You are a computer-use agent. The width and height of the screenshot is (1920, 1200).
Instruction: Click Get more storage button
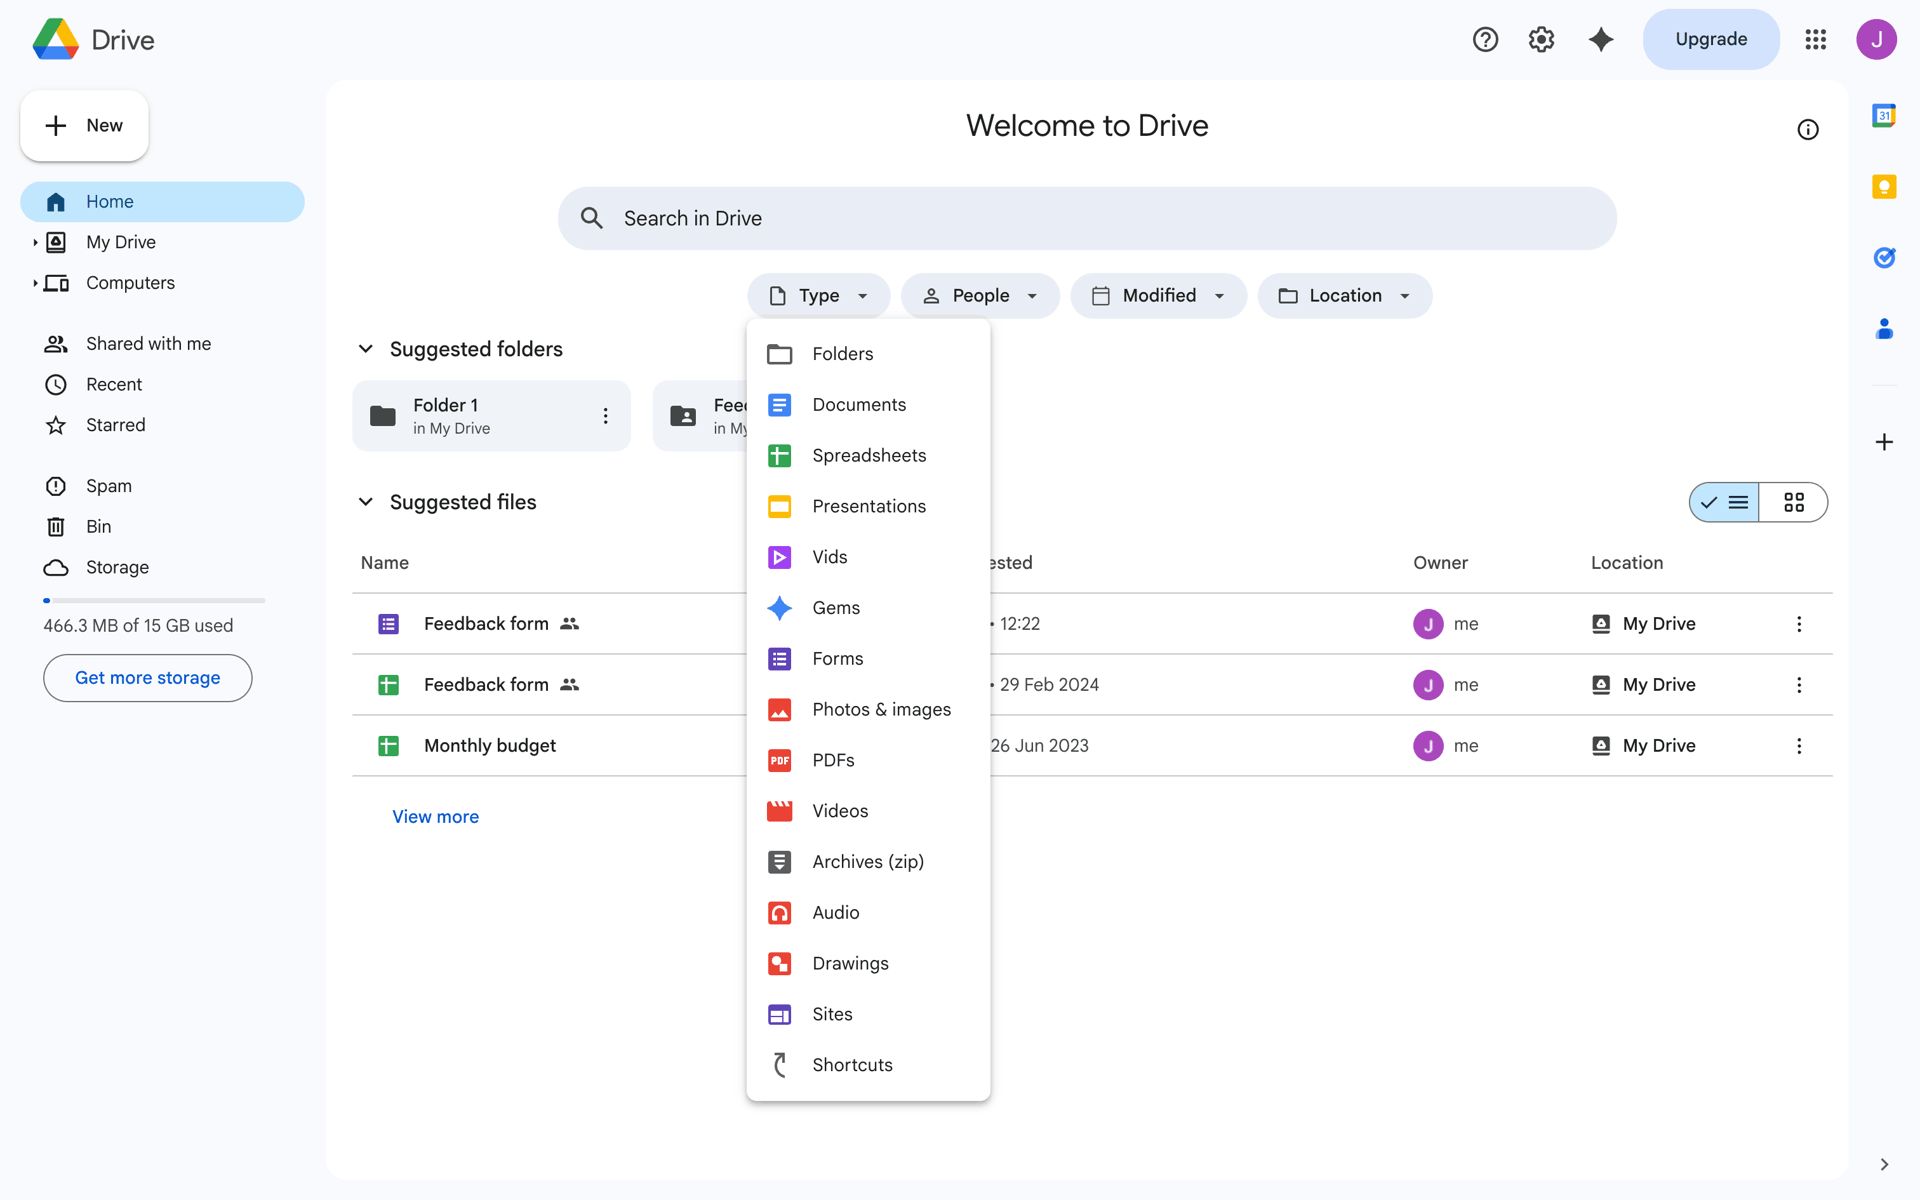point(148,678)
